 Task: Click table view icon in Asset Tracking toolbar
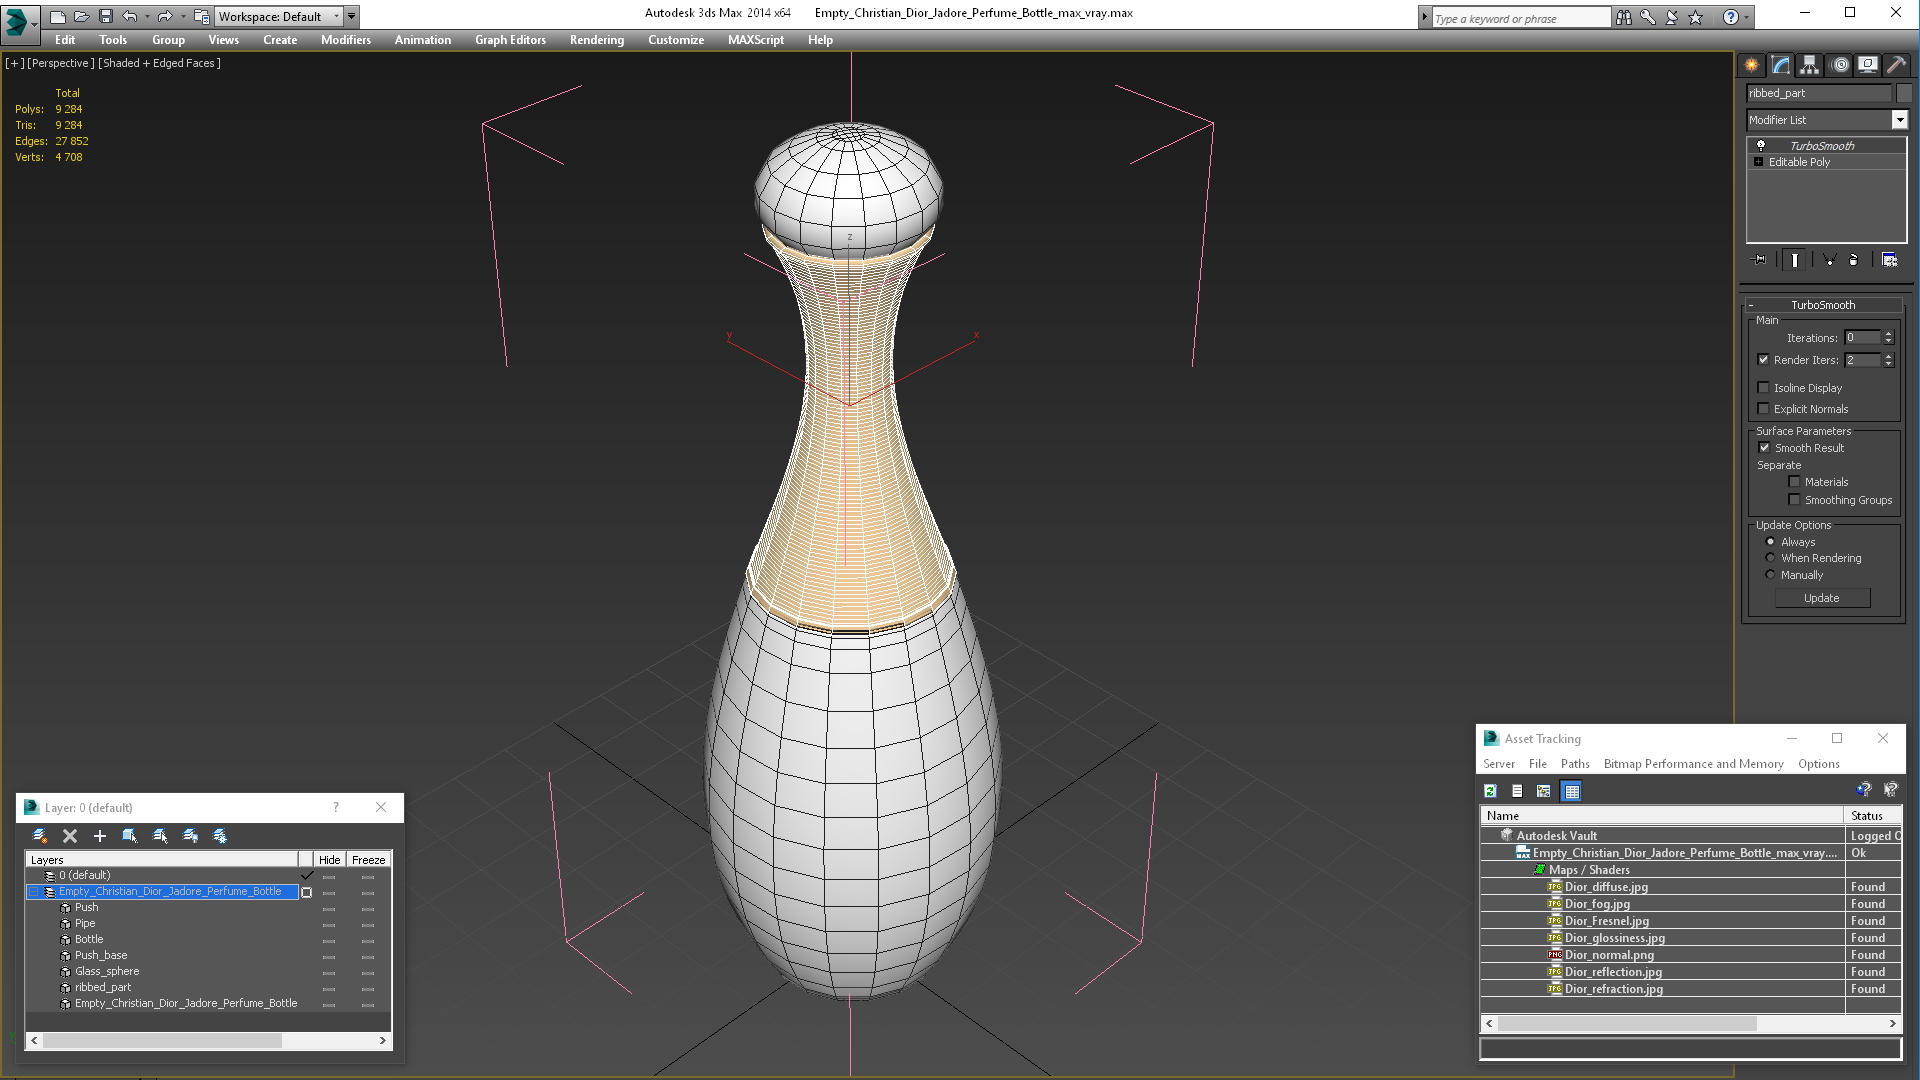click(x=1572, y=791)
